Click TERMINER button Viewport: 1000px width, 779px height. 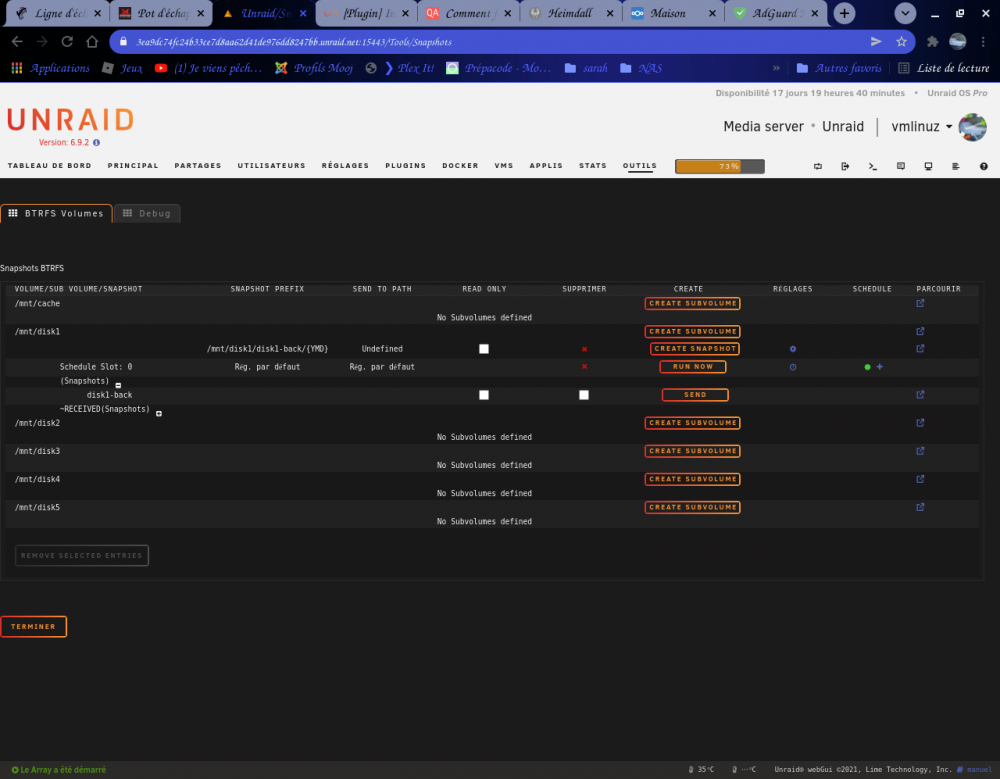33,627
